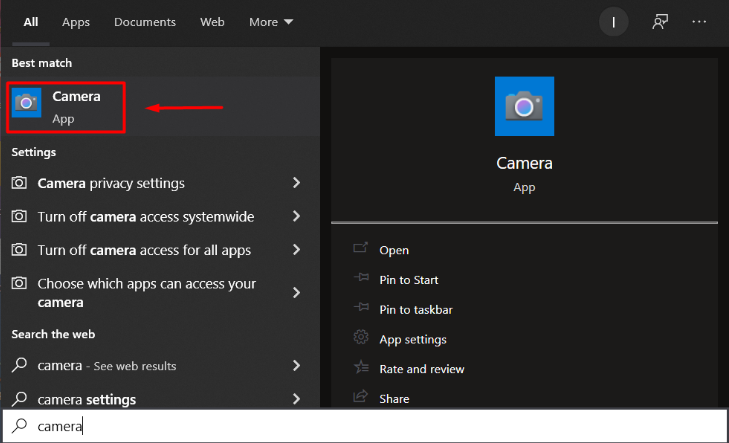Expand Camera privacy settings chevron
729x443 pixels.
coord(296,183)
